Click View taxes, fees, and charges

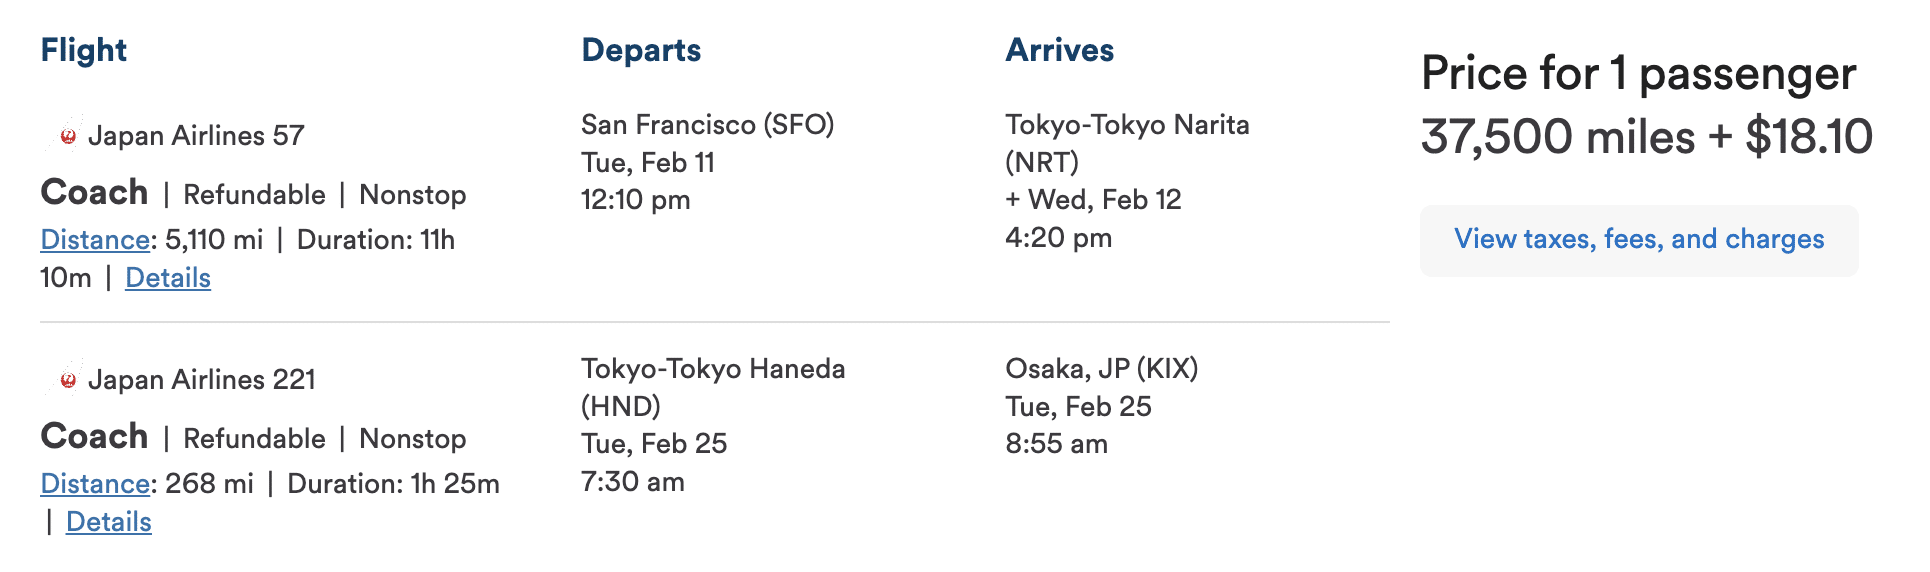pos(1639,240)
